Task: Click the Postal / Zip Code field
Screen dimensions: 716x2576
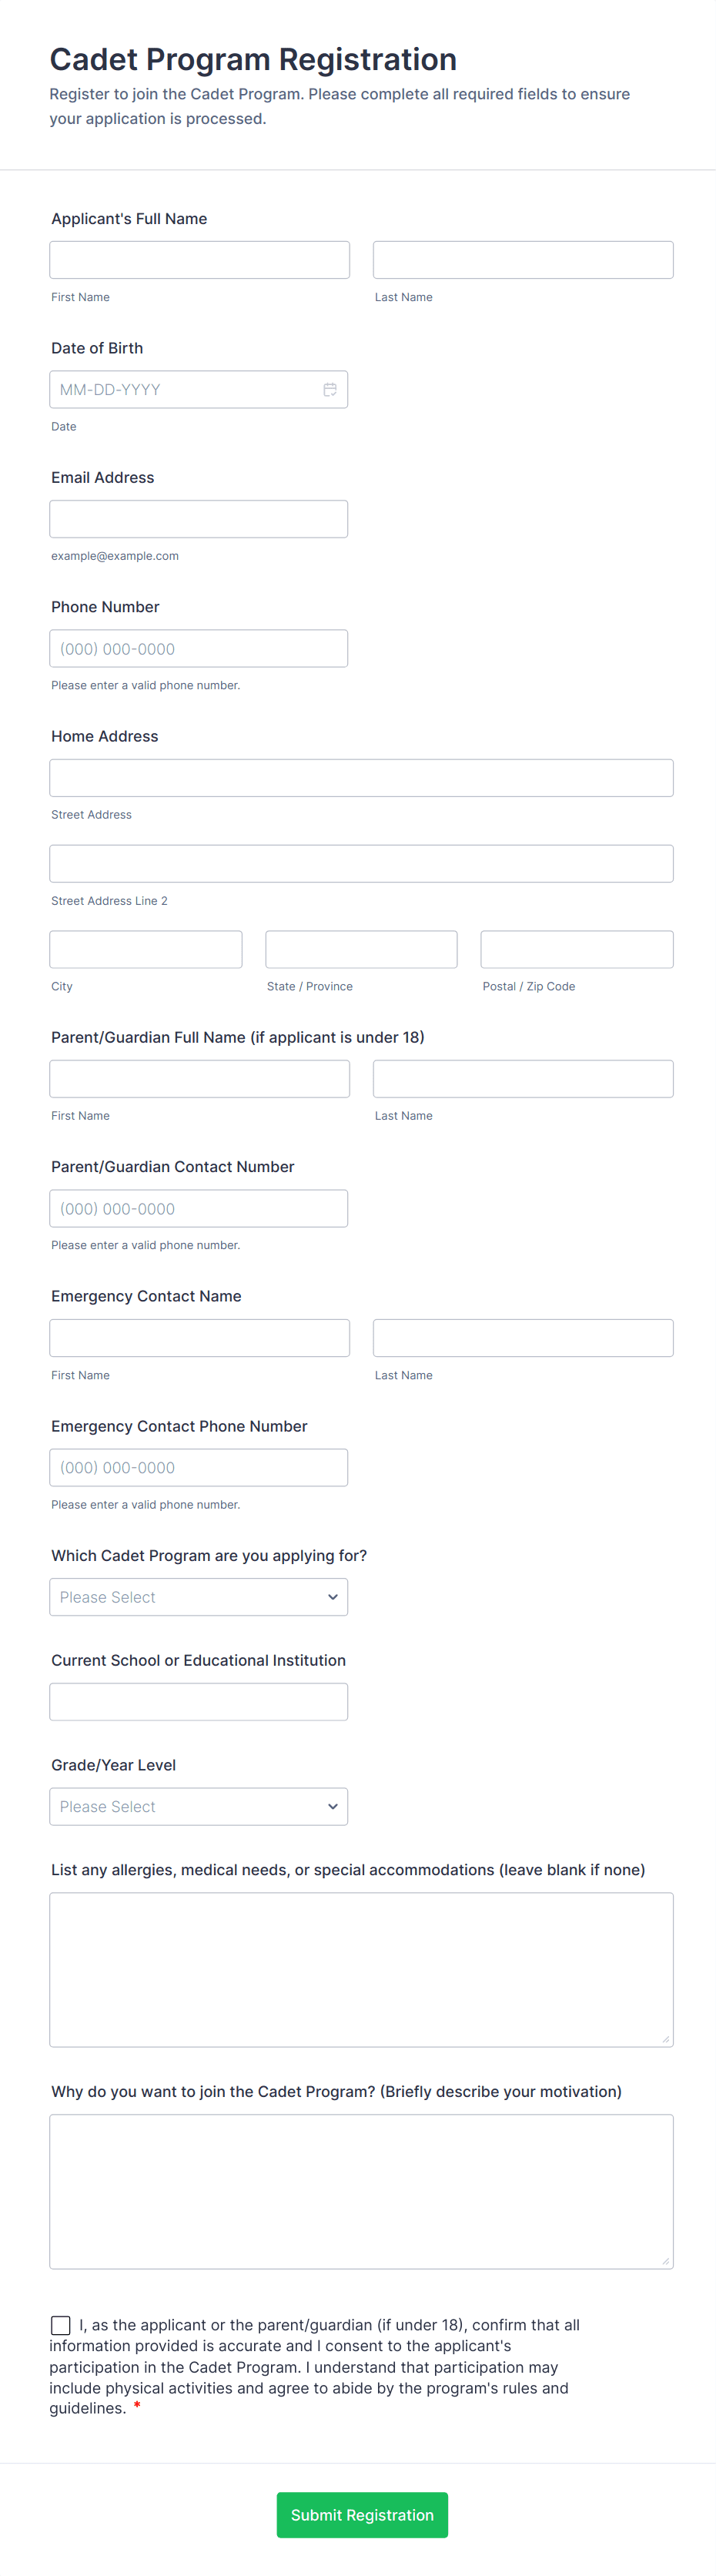Action: point(577,949)
